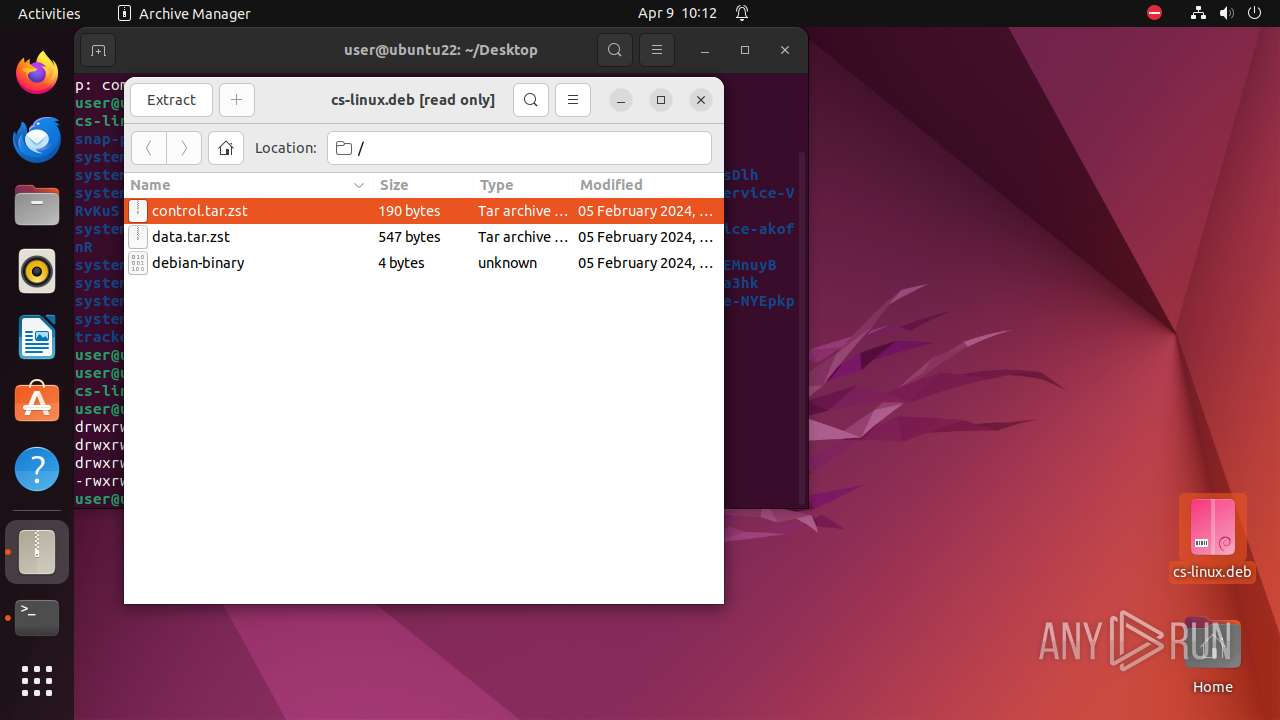Click the Extract button
Image resolution: width=1280 pixels, height=720 pixels.
point(171,100)
